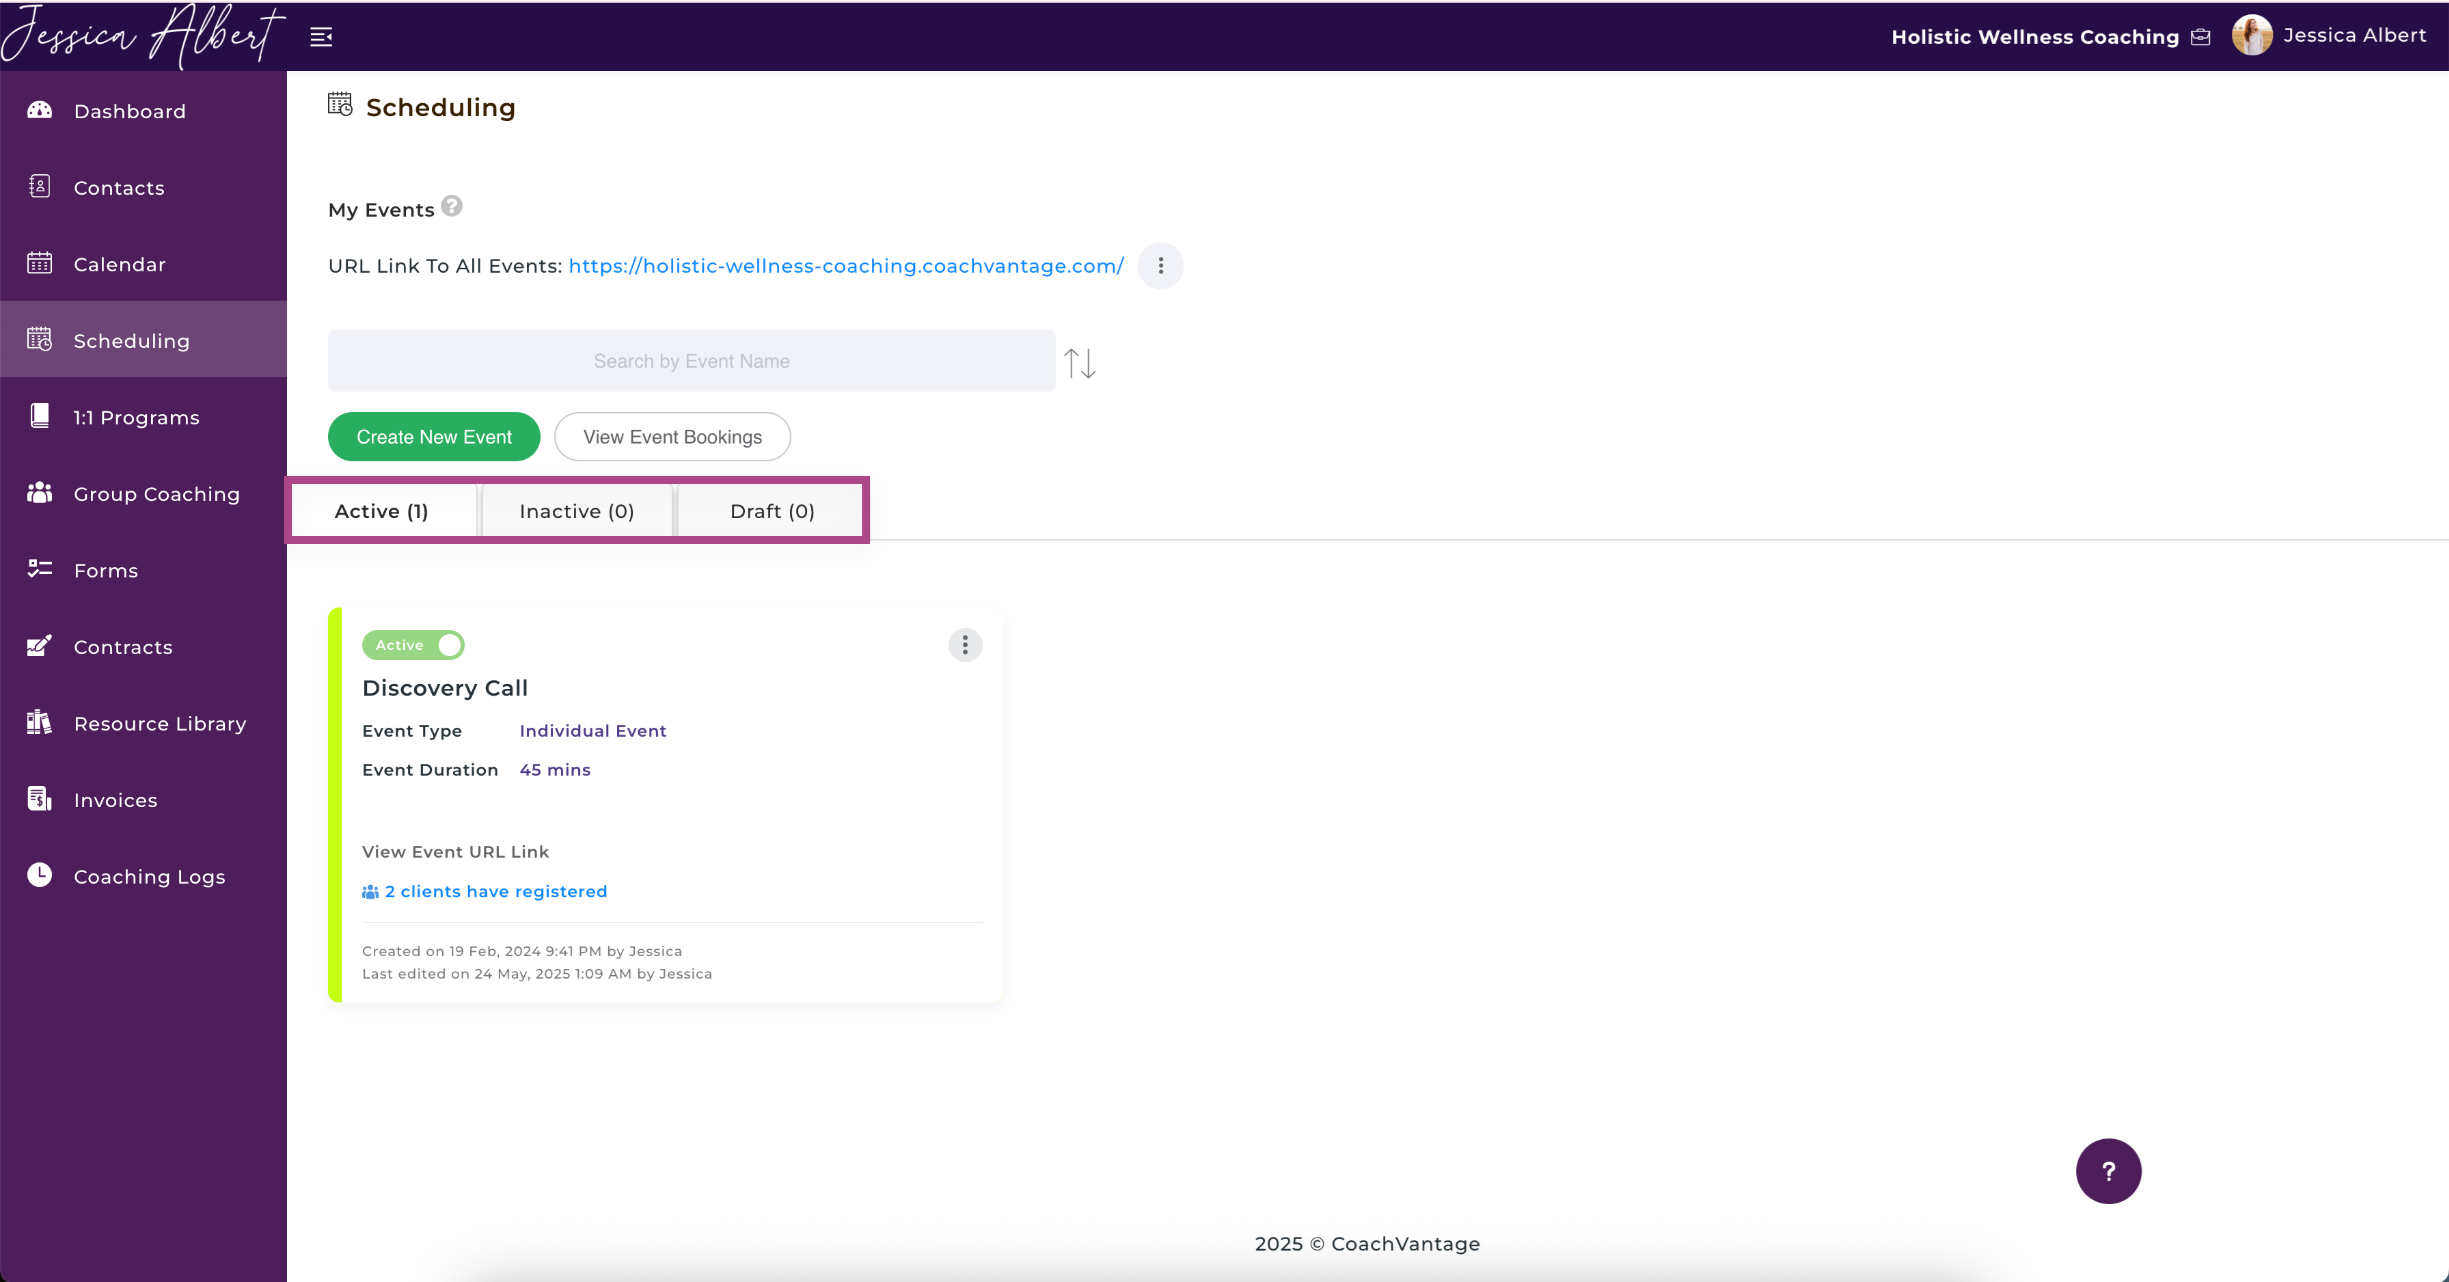Click the Contacts address book icon
The image size is (2449, 1282).
39,186
